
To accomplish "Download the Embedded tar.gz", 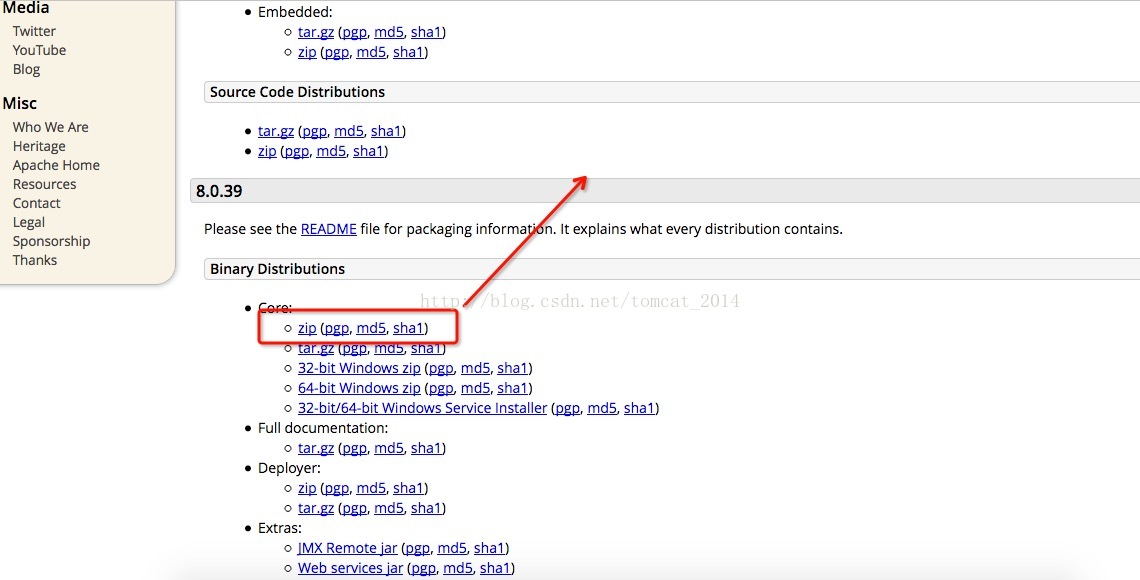I will click(316, 32).
